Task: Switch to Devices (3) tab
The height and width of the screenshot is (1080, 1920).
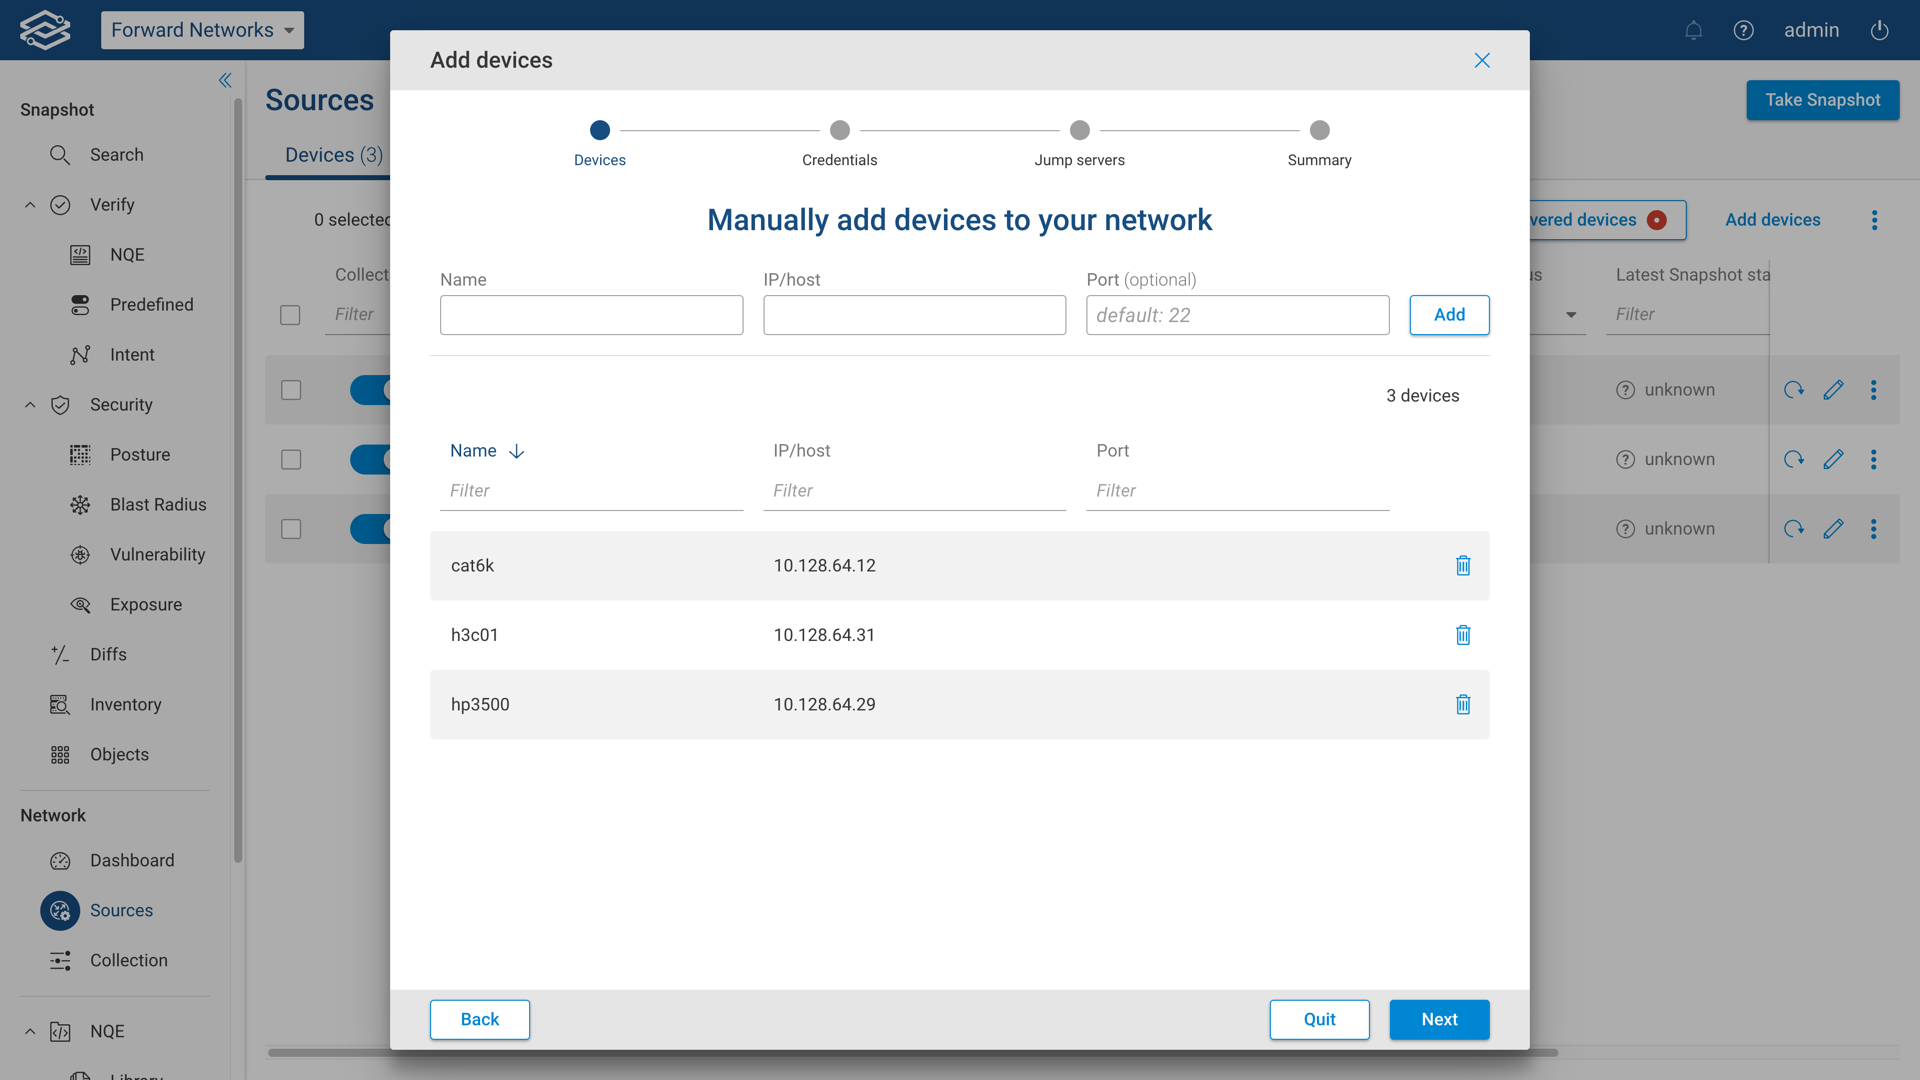Action: 333,155
